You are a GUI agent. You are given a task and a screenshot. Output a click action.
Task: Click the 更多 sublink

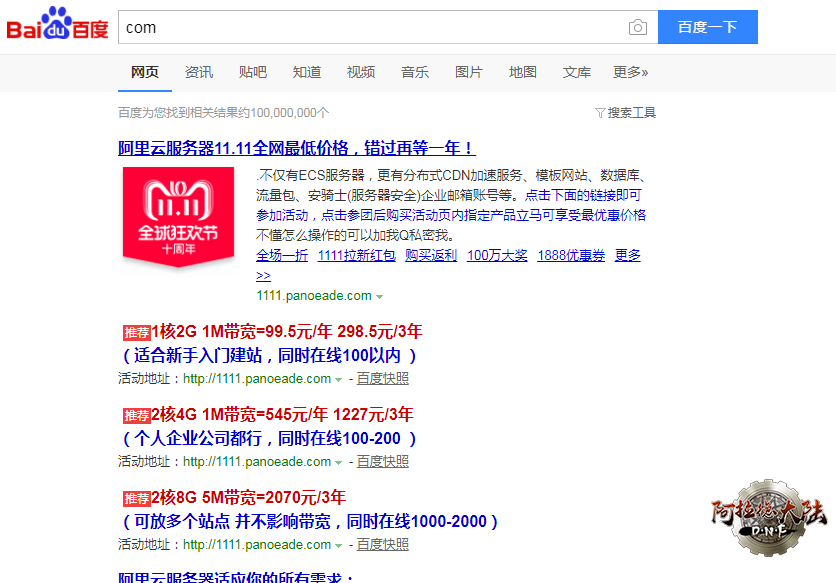click(x=628, y=255)
